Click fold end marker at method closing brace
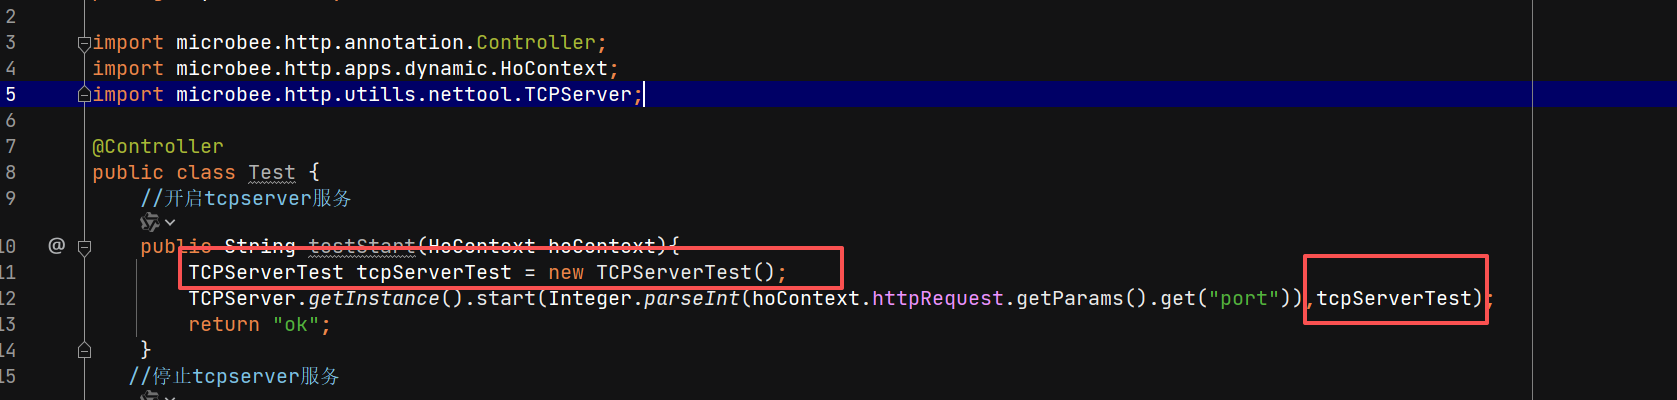The image size is (1677, 400). [x=84, y=350]
